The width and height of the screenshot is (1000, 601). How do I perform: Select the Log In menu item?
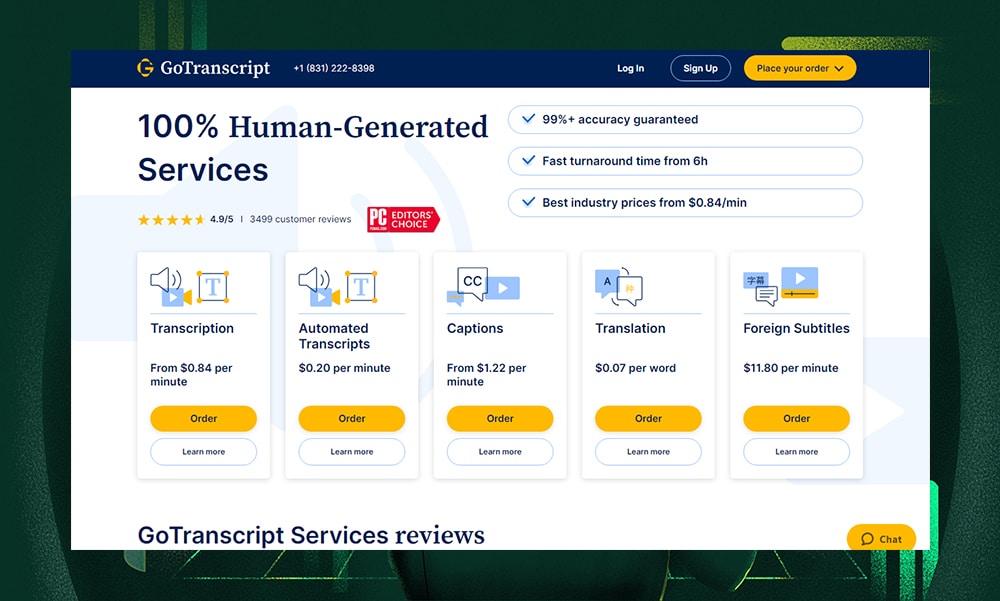(x=630, y=68)
